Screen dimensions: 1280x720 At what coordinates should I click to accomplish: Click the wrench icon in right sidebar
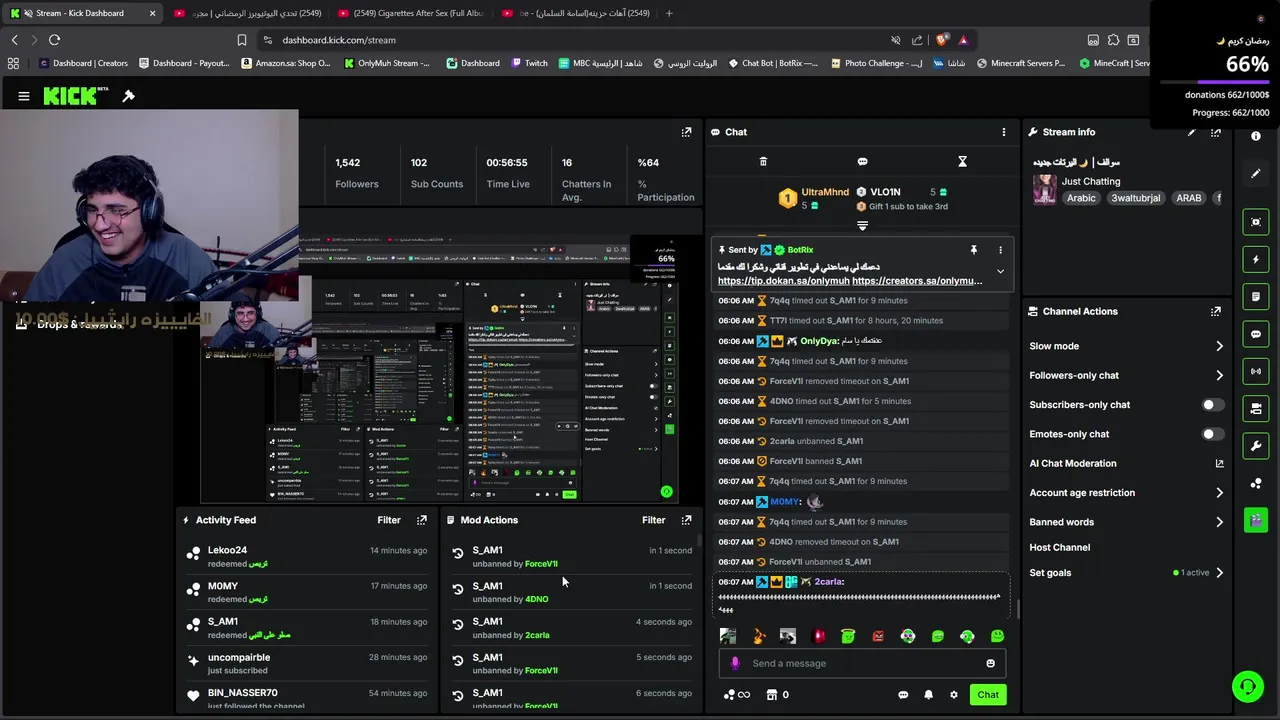(x=1256, y=446)
